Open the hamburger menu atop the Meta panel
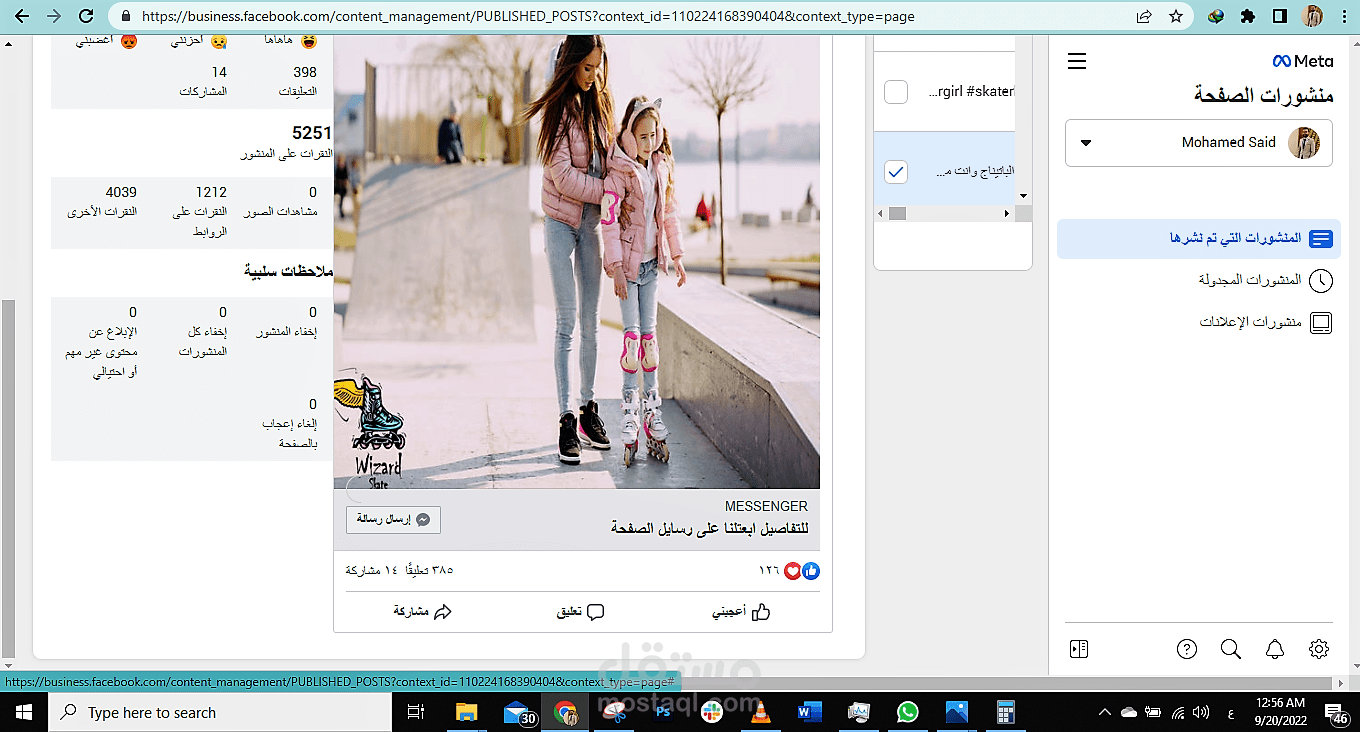The image size is (1360, 732). click(x=1076, y=61)
